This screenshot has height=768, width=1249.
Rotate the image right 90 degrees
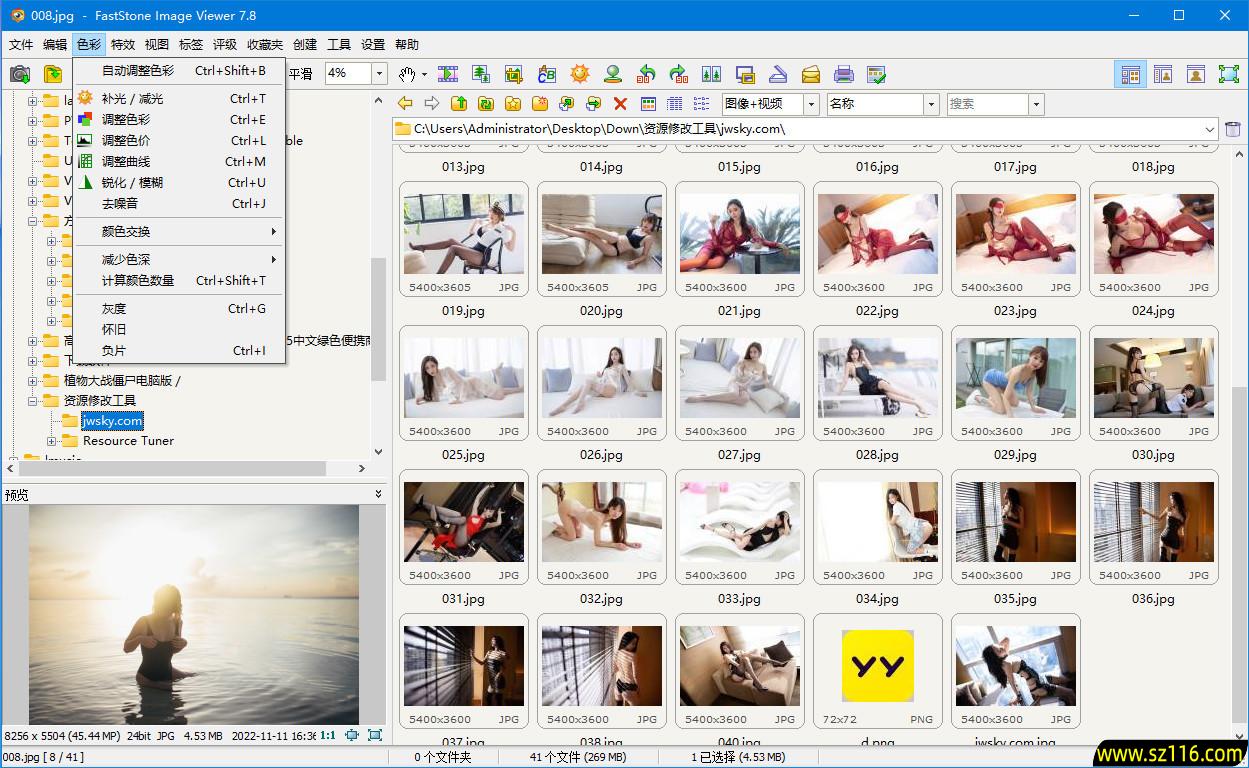(x=680, y=73)
